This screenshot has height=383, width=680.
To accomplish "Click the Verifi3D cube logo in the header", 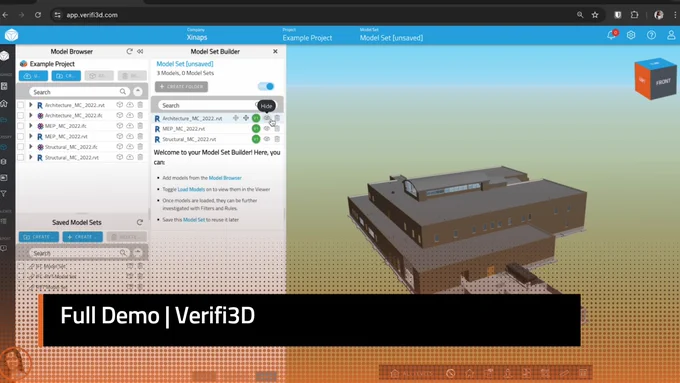I will 11,35.
